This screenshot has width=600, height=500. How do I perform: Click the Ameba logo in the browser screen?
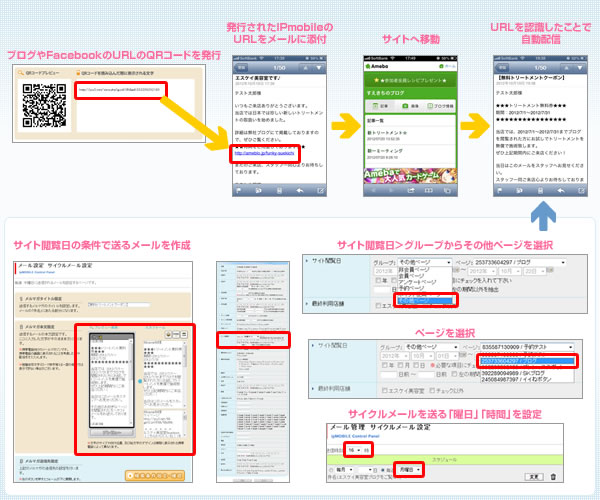pos(377,66)
